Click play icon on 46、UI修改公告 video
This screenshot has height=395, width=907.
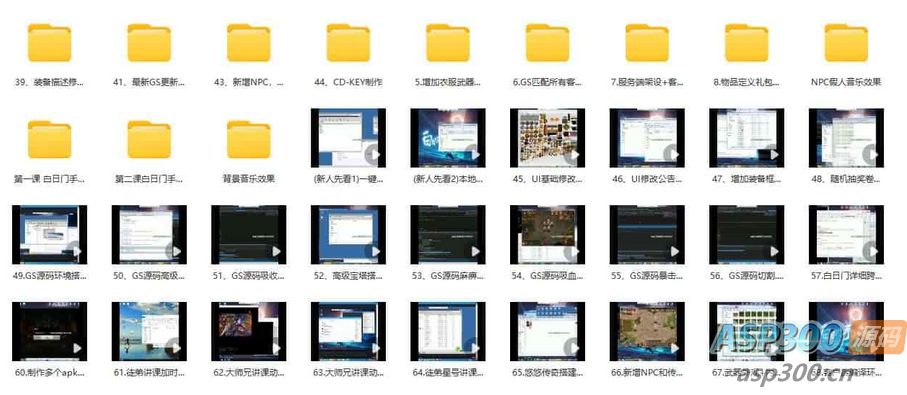[x=672, y=154]
